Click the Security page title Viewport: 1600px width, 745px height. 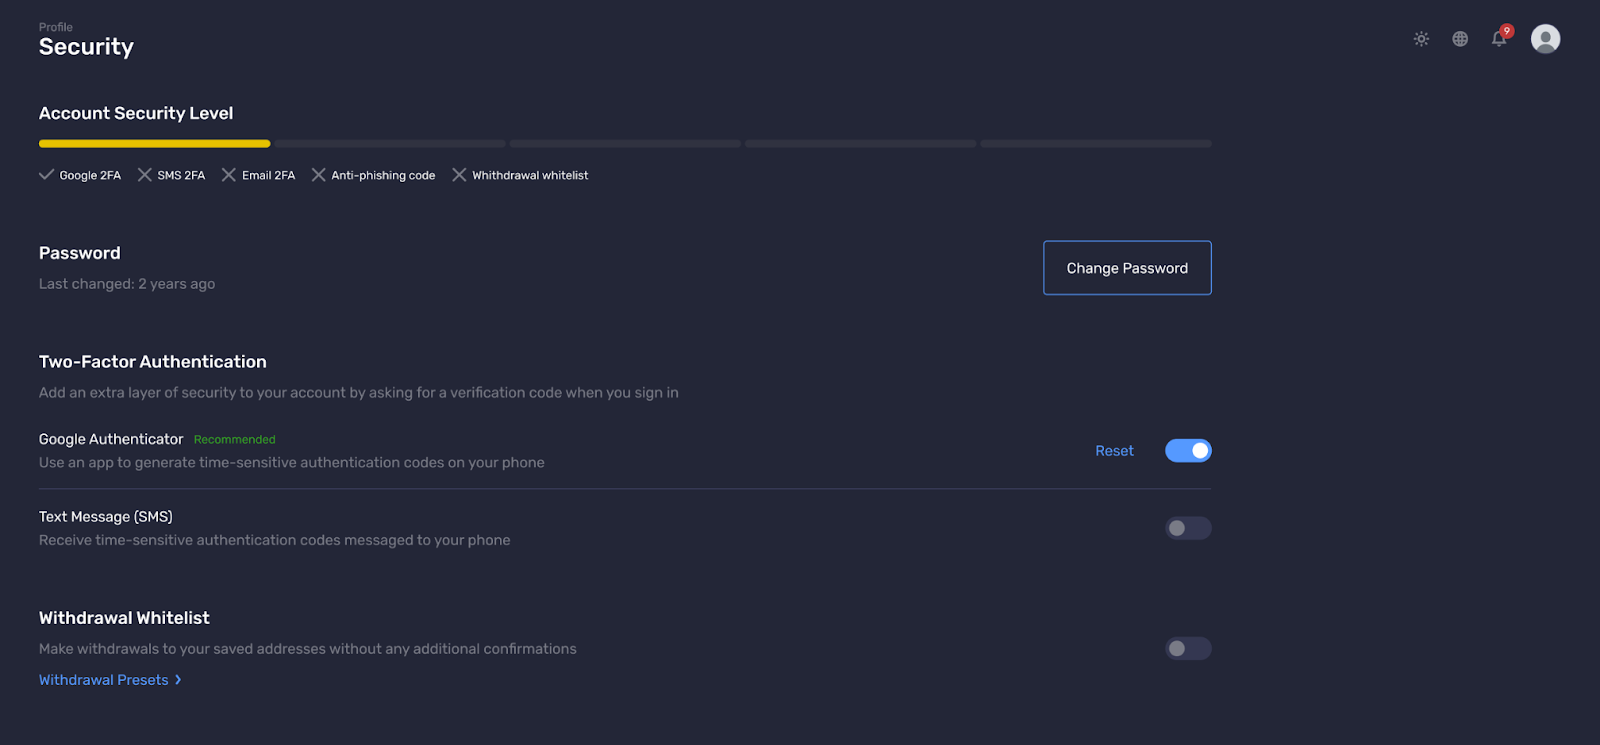(x=86, y=47)
